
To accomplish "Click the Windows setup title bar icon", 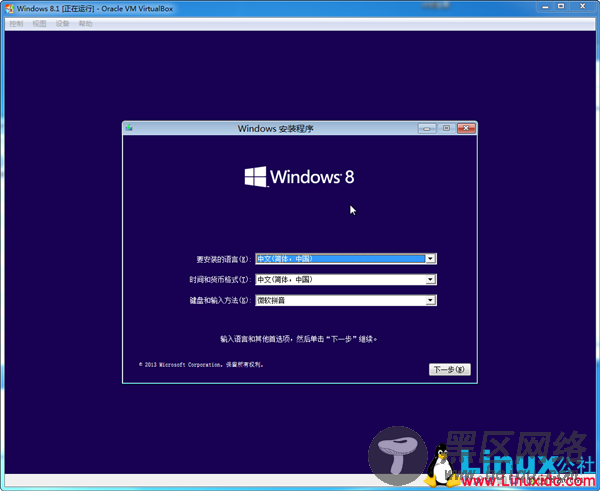I will coord(129,128).
